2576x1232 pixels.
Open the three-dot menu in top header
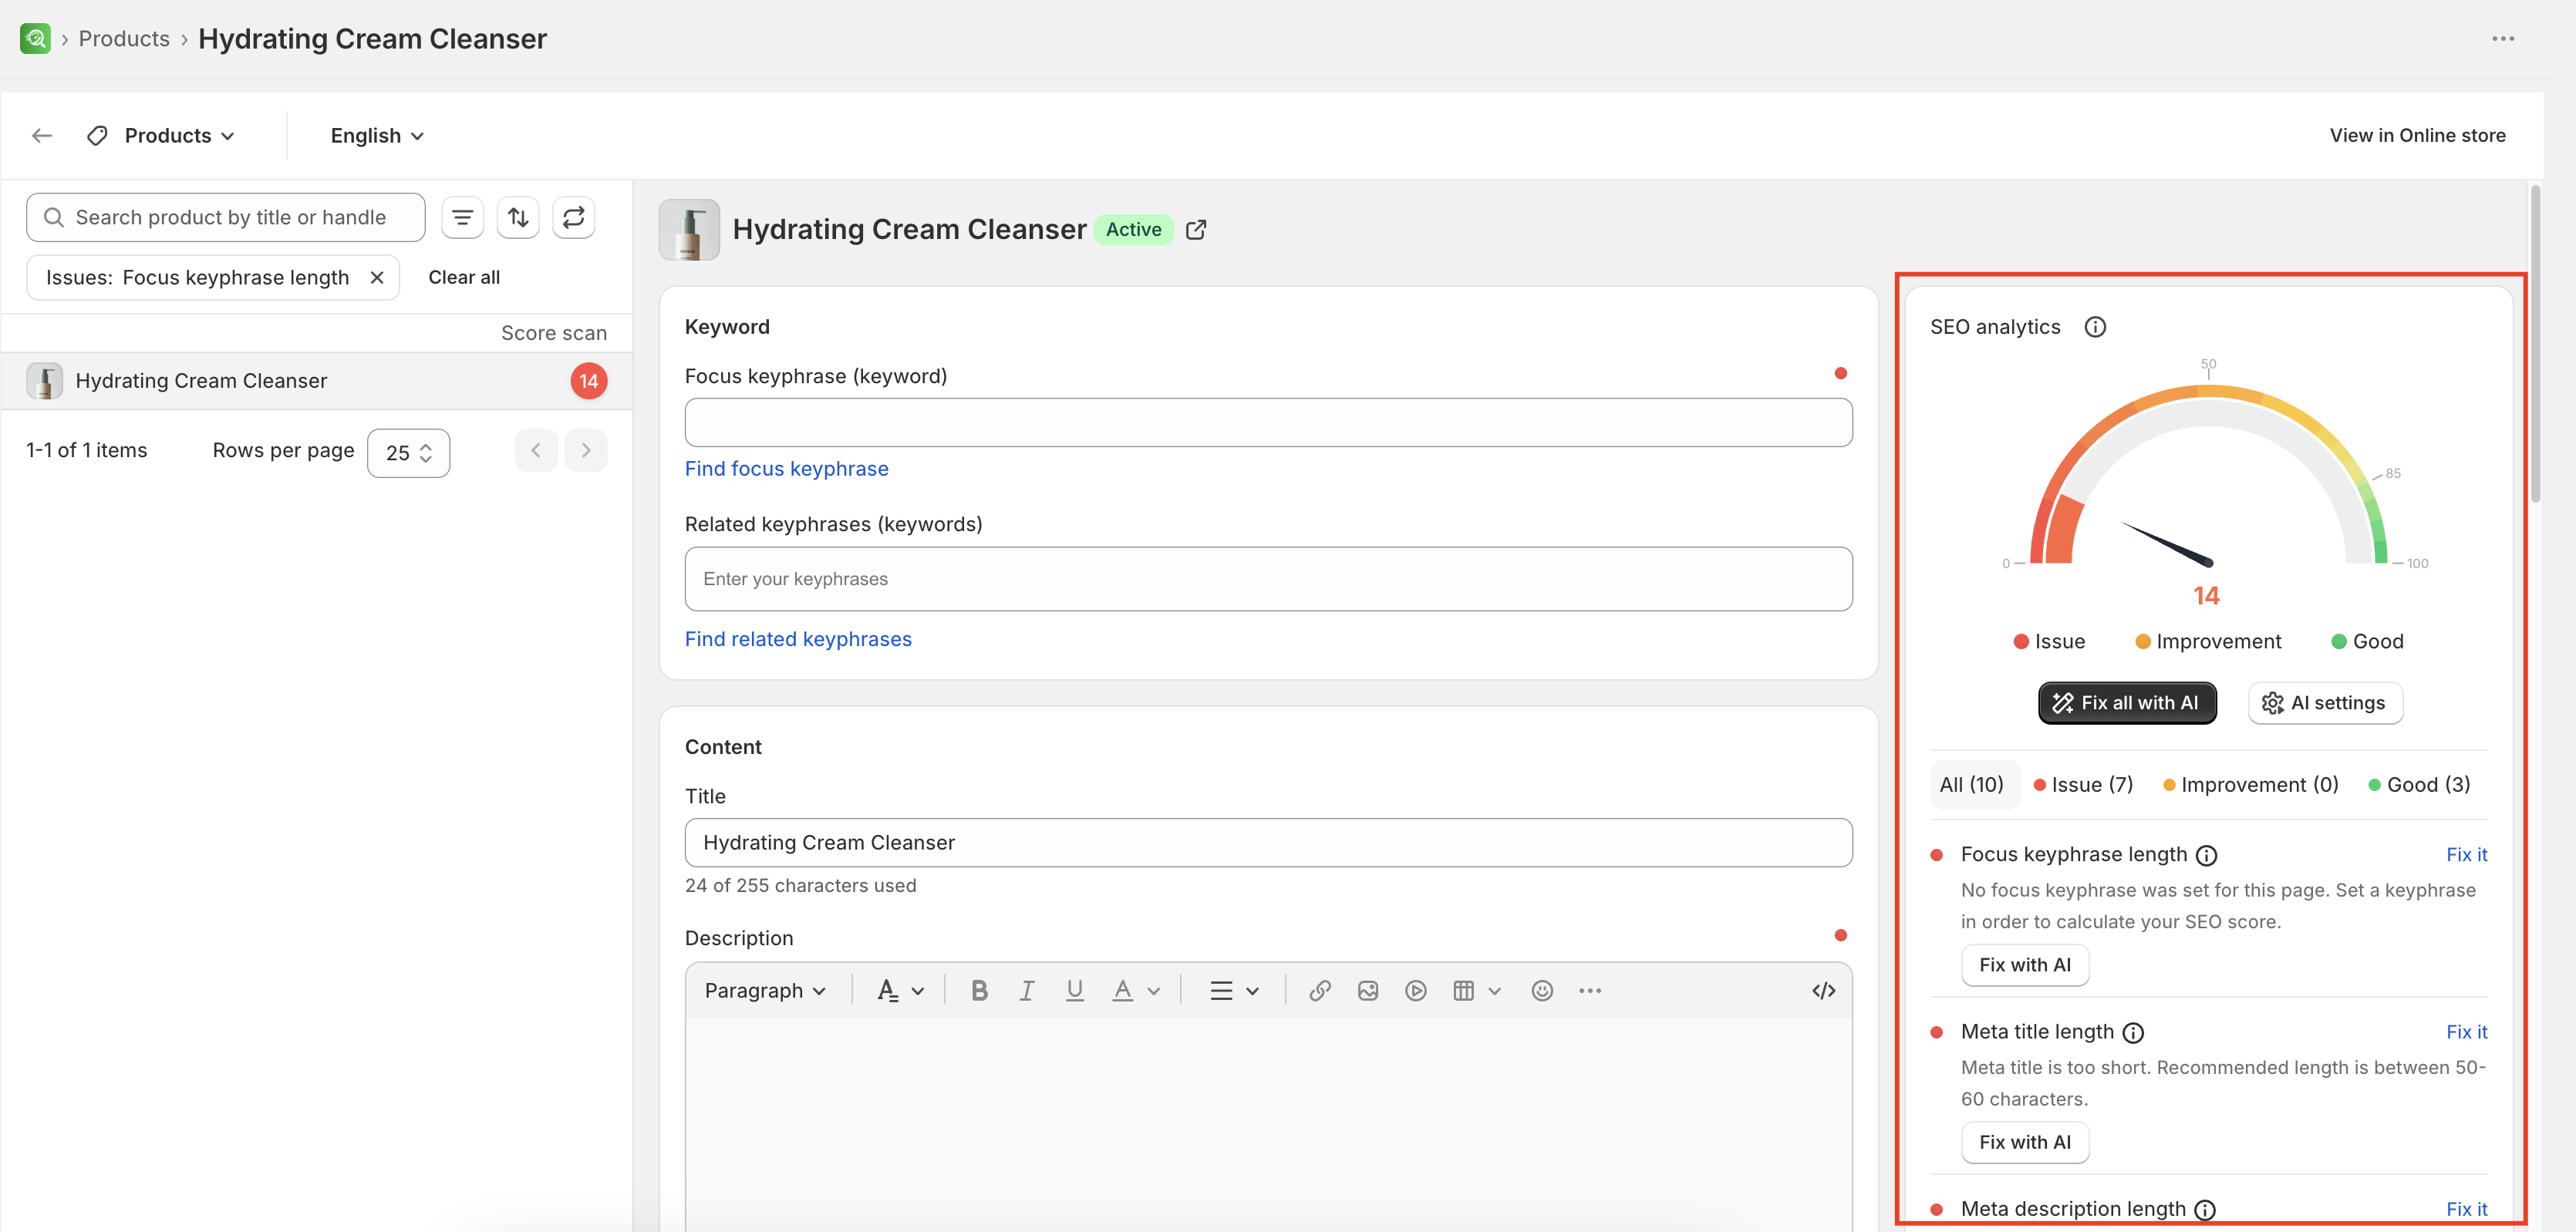tap(2503, 39)
